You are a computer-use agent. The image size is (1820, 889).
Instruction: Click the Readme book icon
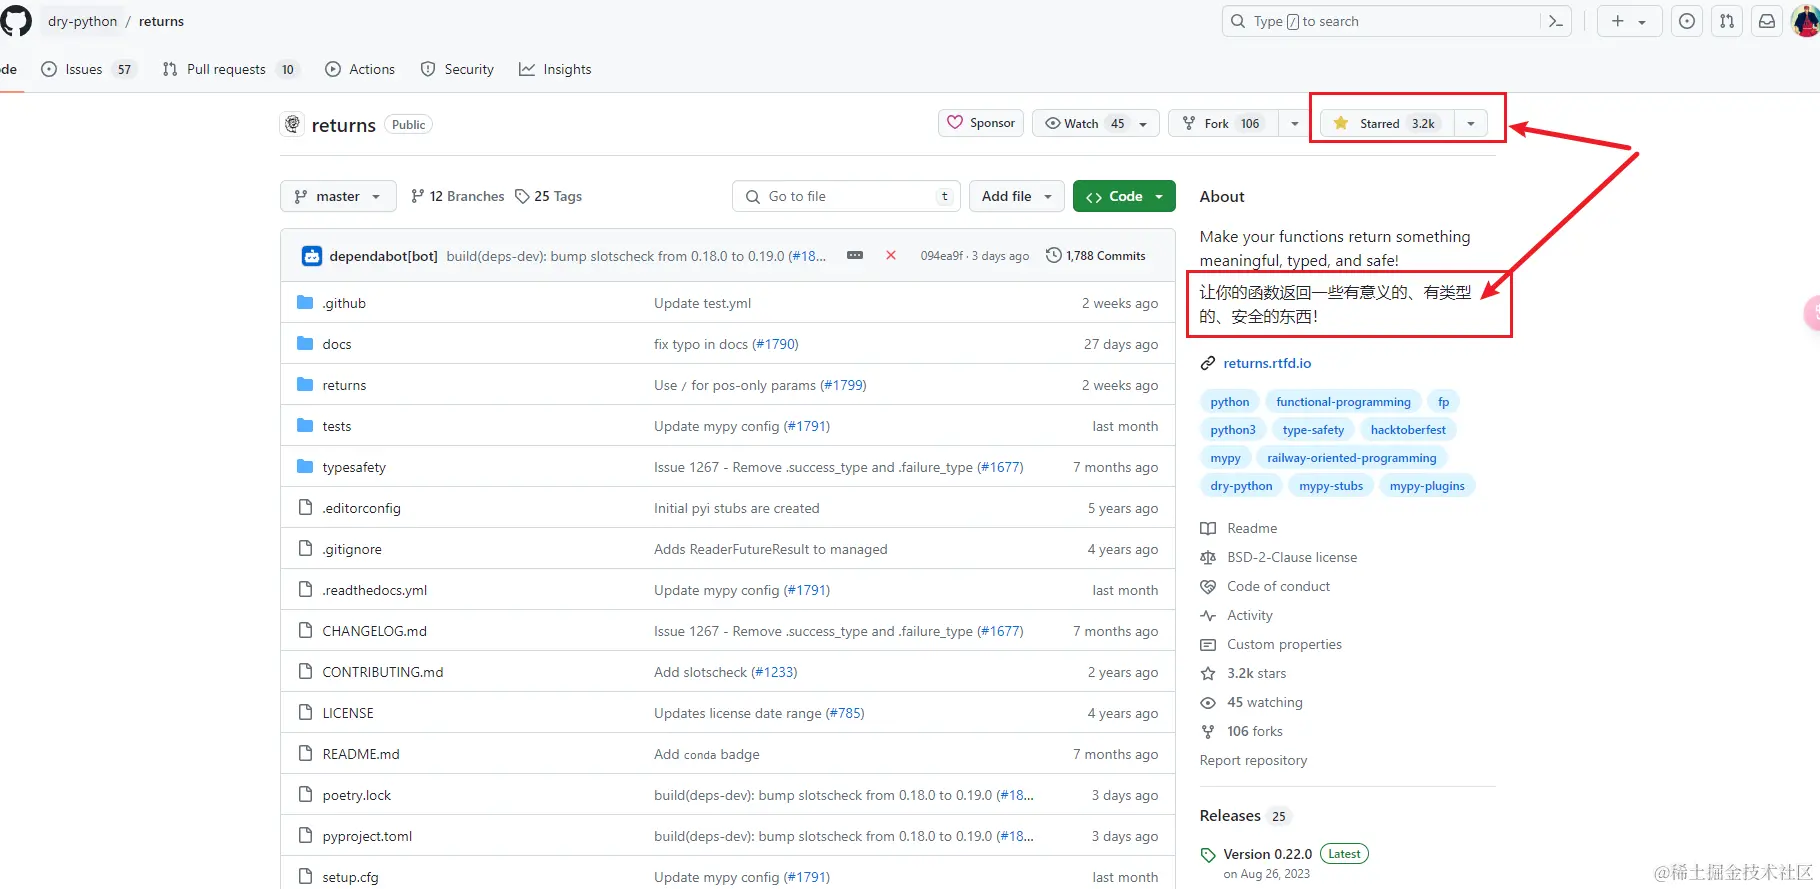point(1208,528)
